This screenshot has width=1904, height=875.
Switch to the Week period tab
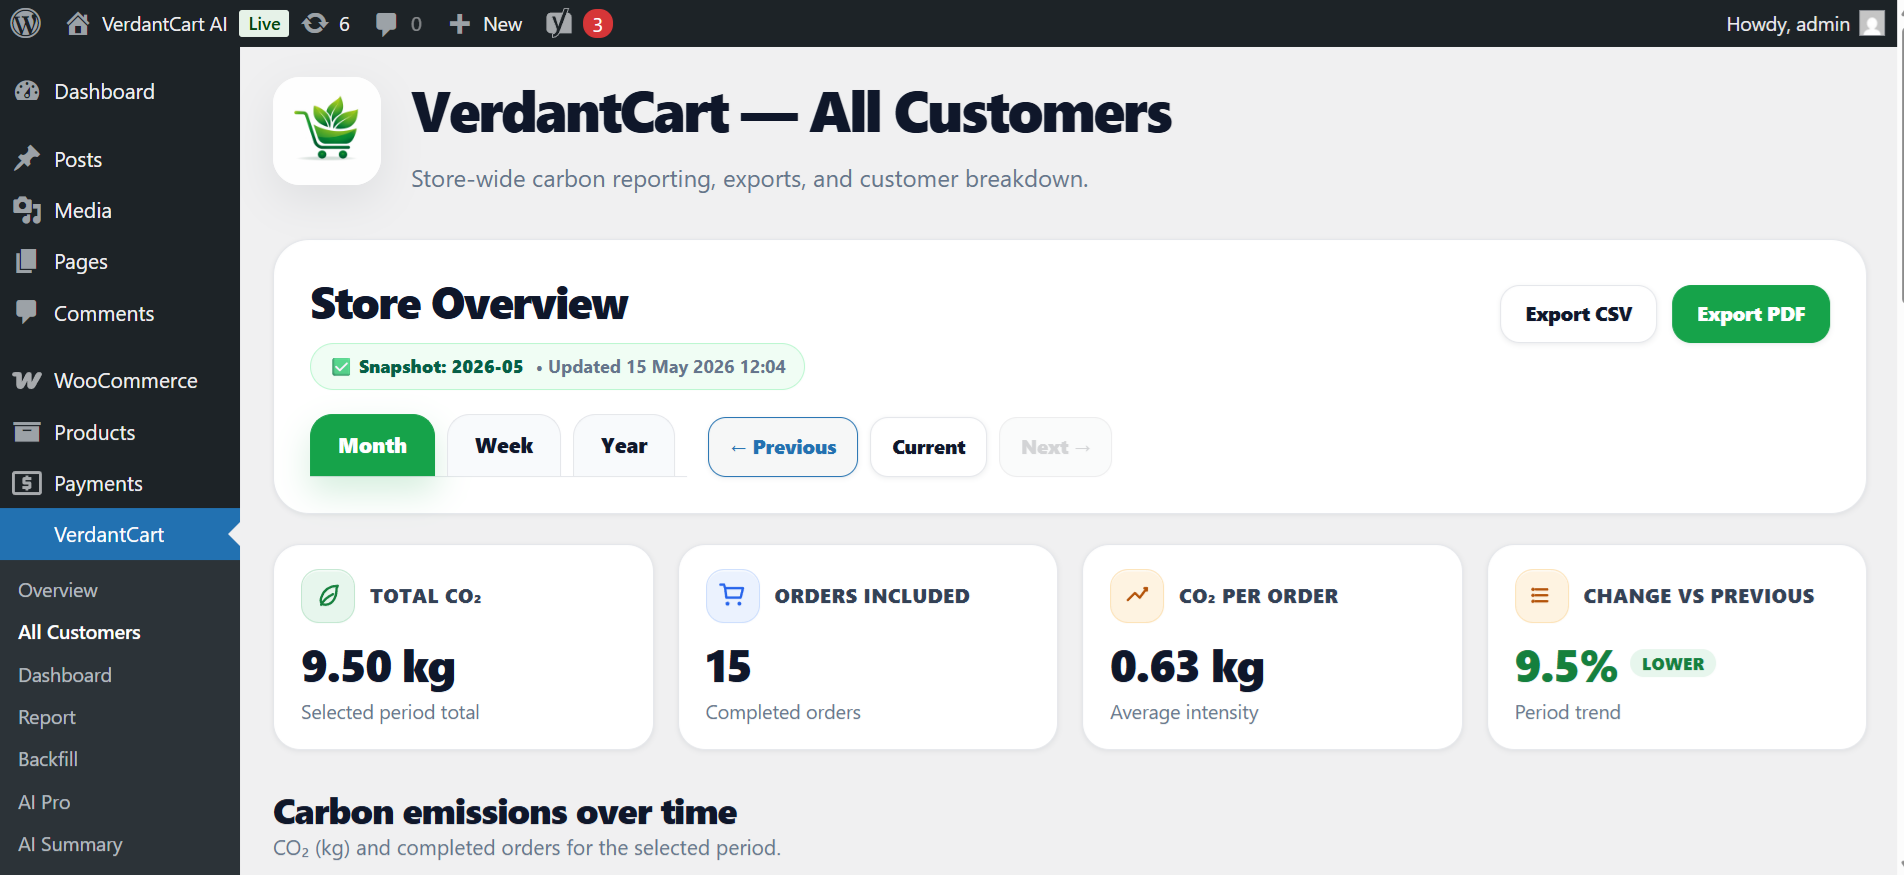click(x=504, y=446)
